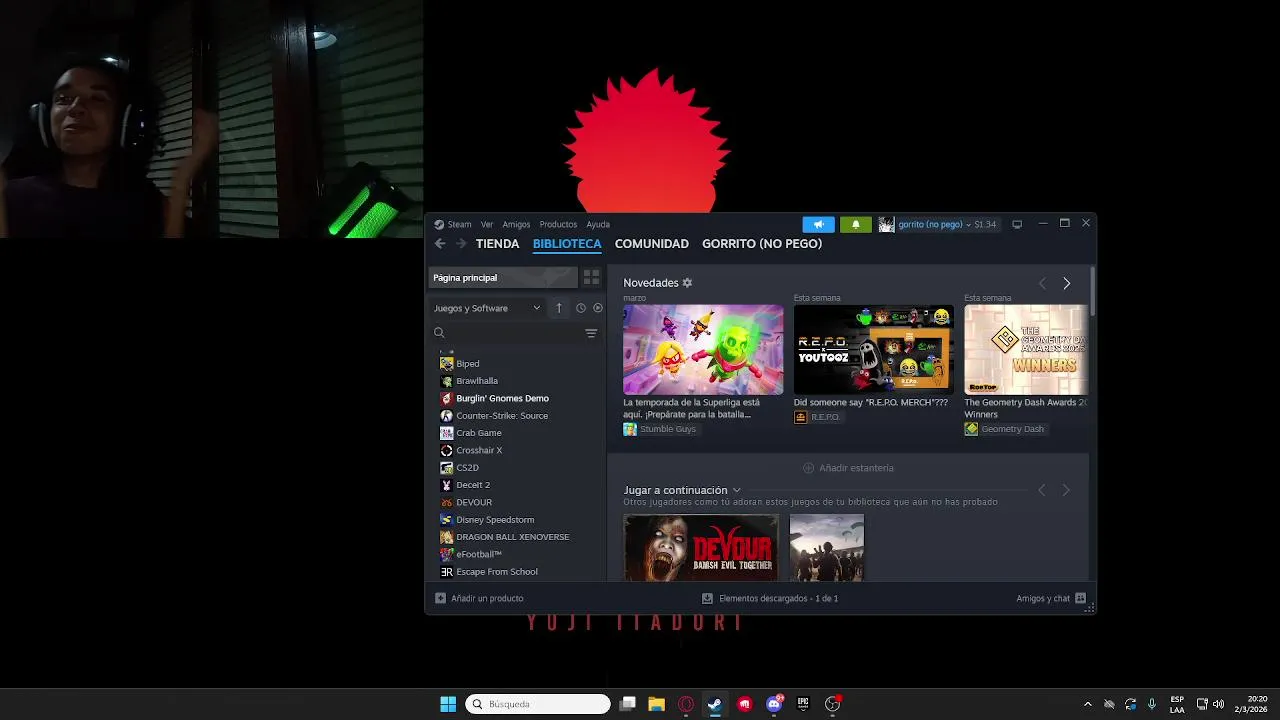This screenshot has width=1280, height=720.
Task: Click Añadir un producto
Action: pos(479,598)
